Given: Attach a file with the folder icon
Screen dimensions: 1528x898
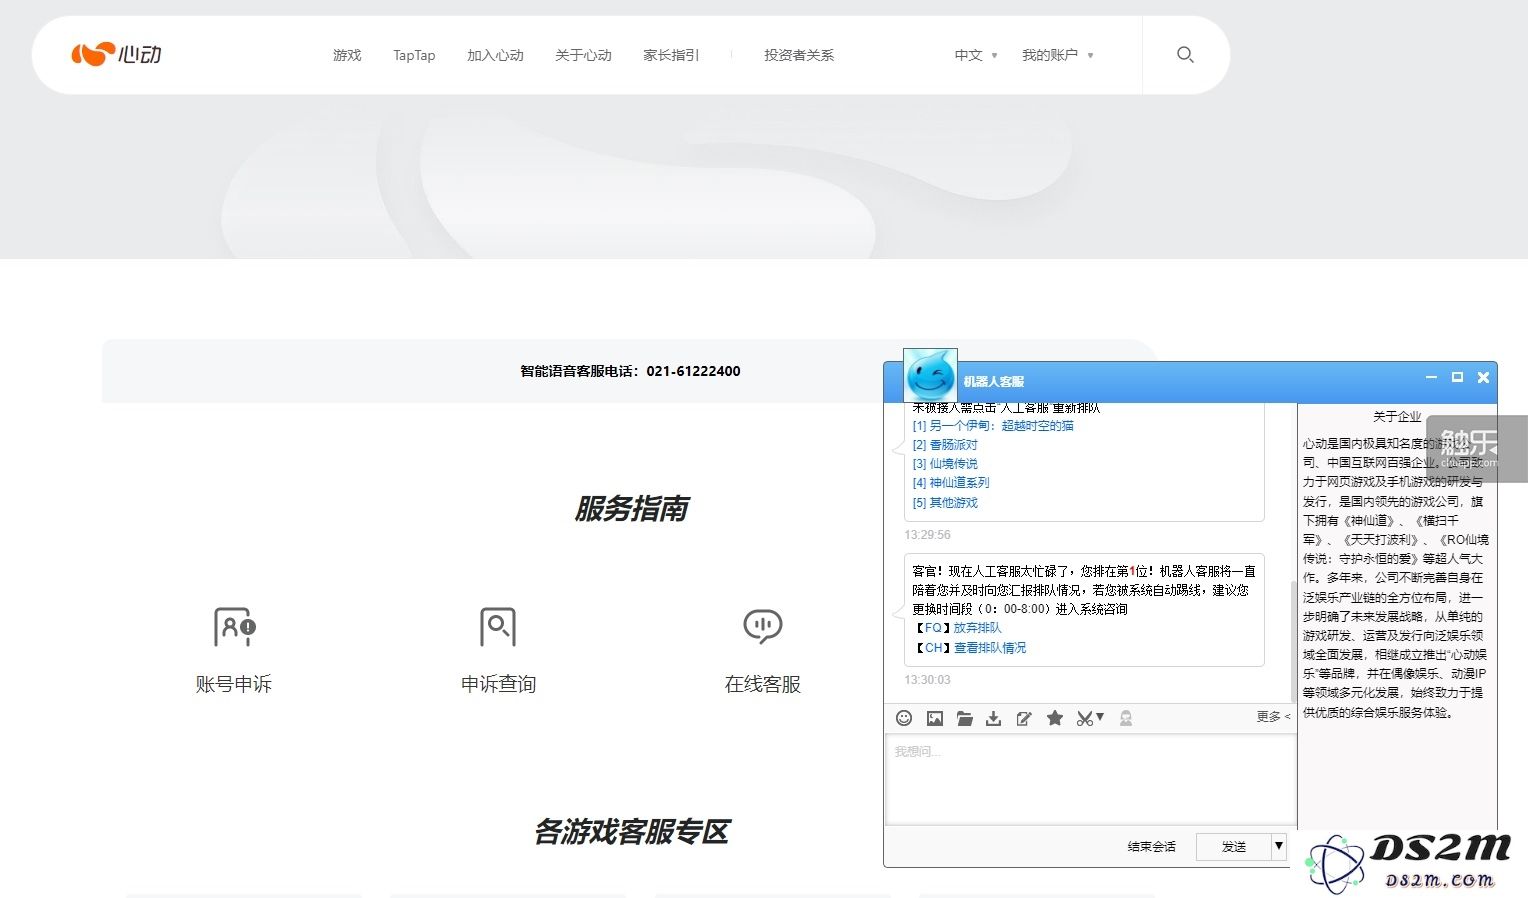Looking at the screenshot, I should tap(964, 718).
